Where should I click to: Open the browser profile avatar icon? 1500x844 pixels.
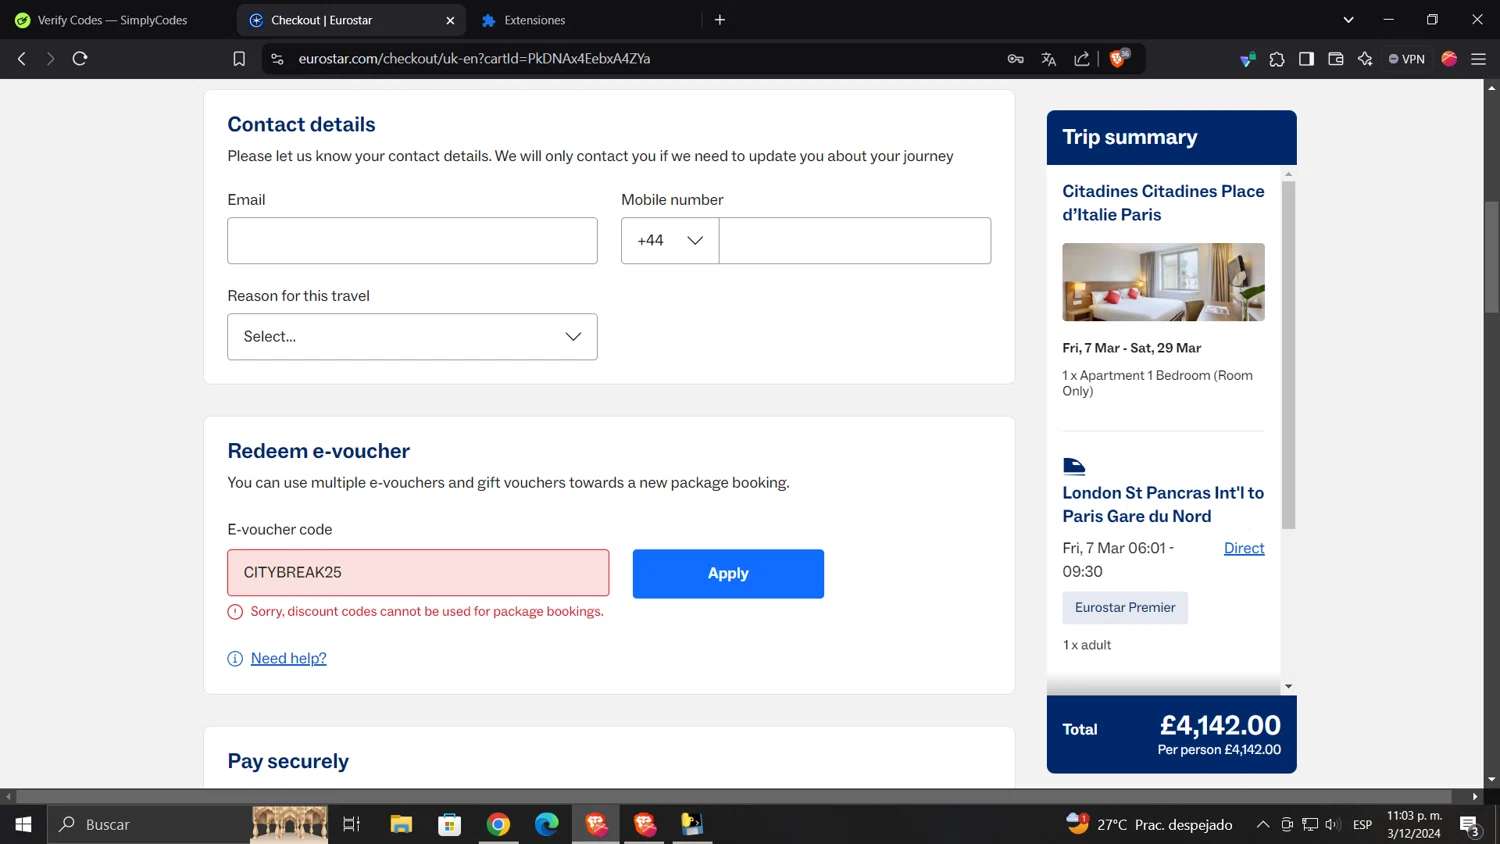click(1449, 59)
